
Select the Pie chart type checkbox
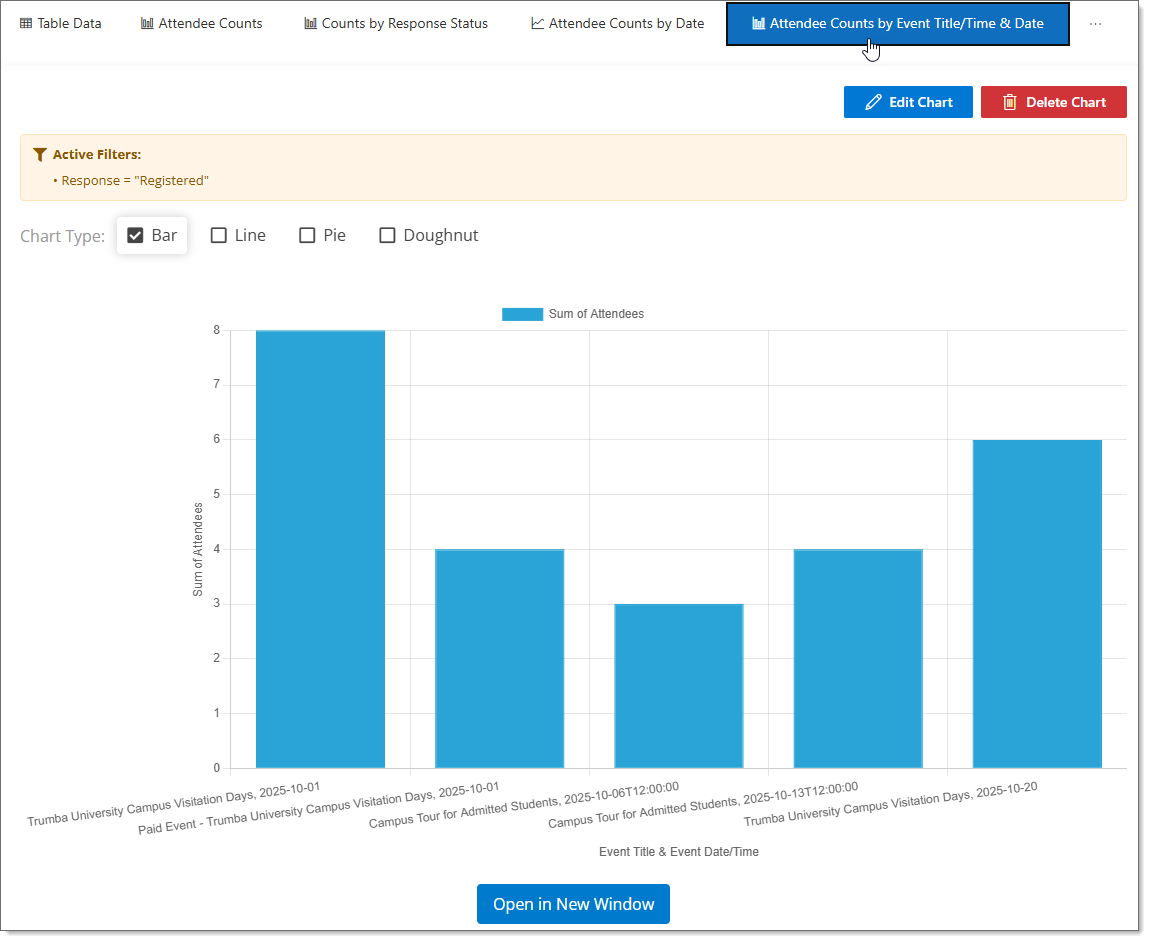[x=306, y=234]
